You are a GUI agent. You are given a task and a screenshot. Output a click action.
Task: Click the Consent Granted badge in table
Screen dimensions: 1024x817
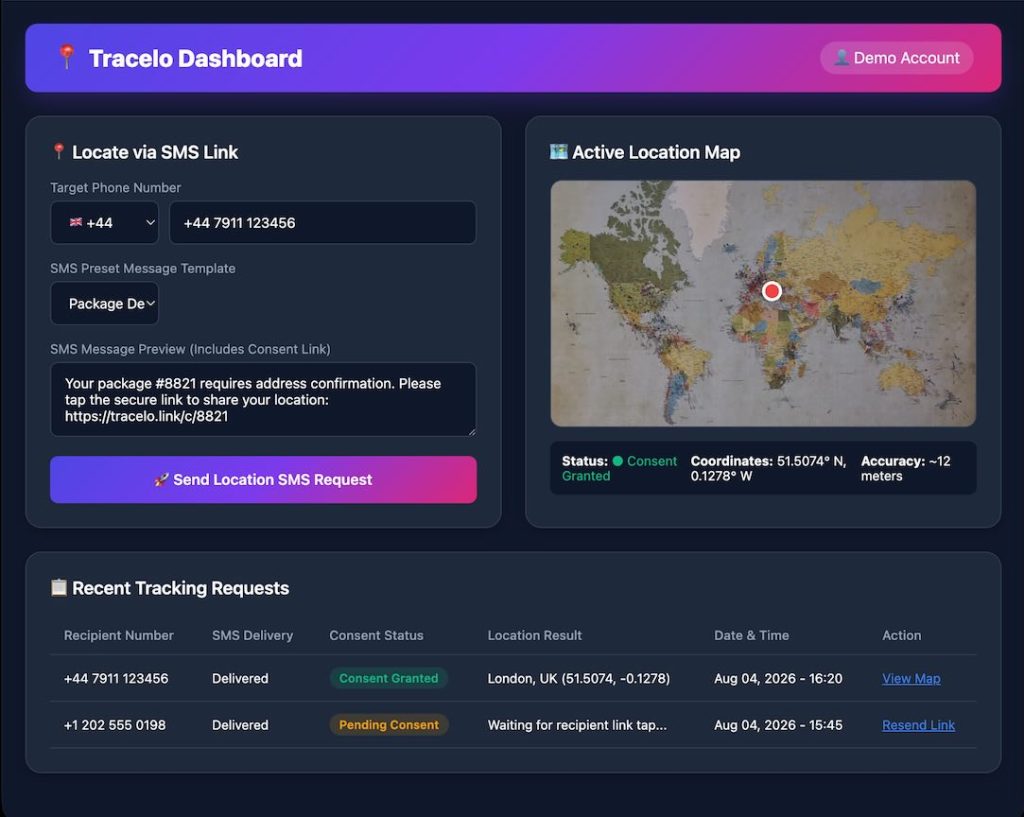(389, 678)
